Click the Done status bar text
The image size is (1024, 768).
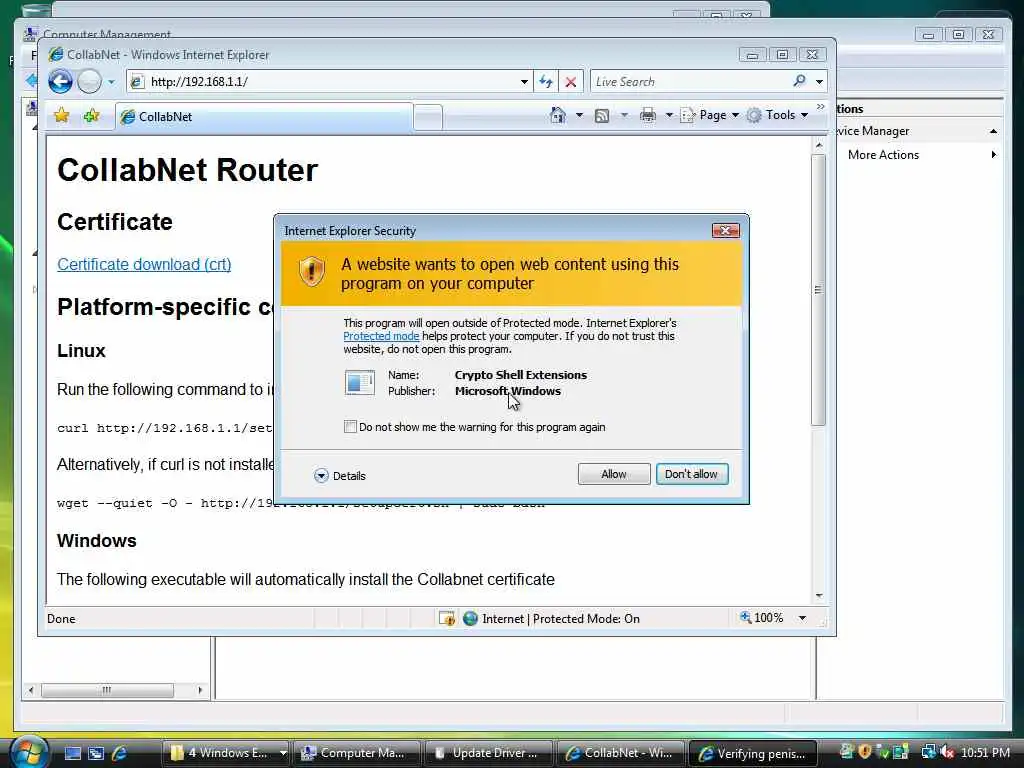coord(61,618)
